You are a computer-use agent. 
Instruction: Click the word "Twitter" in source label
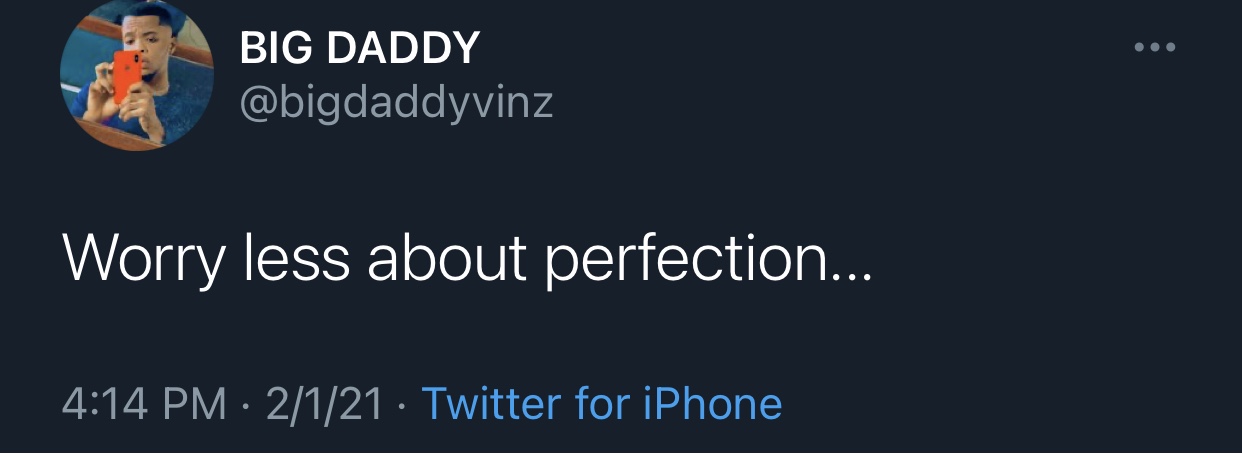pyautogui.click(x=492, y=404)
